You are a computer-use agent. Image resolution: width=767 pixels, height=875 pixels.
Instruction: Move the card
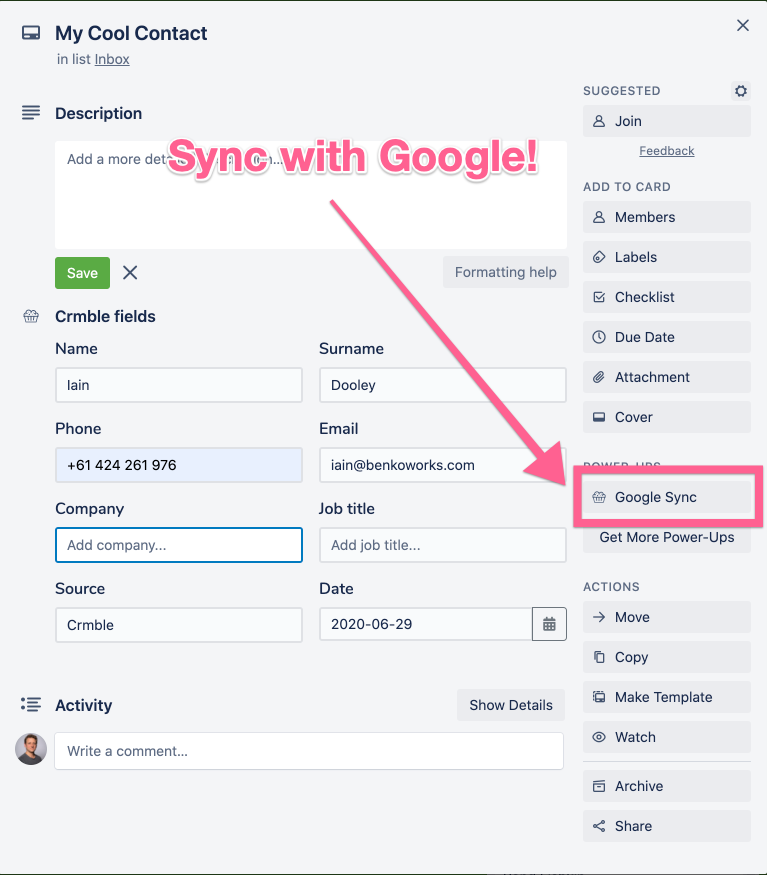(x=667, y=617)
